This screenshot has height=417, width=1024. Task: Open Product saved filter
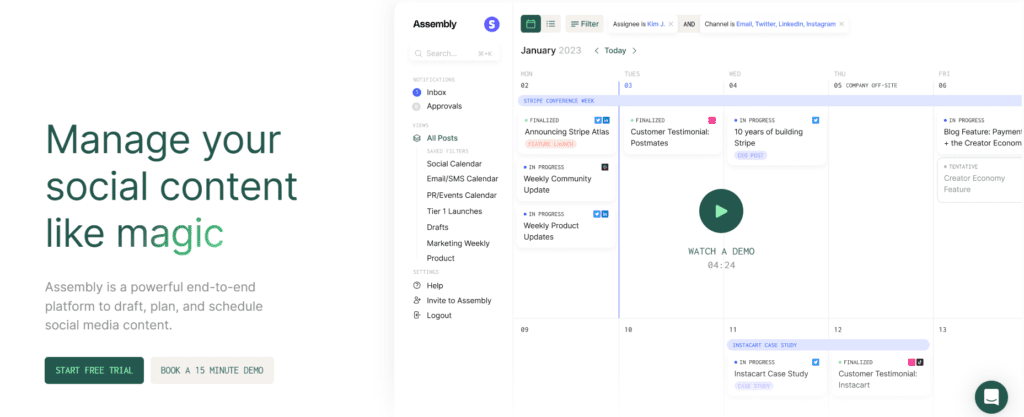441,258
